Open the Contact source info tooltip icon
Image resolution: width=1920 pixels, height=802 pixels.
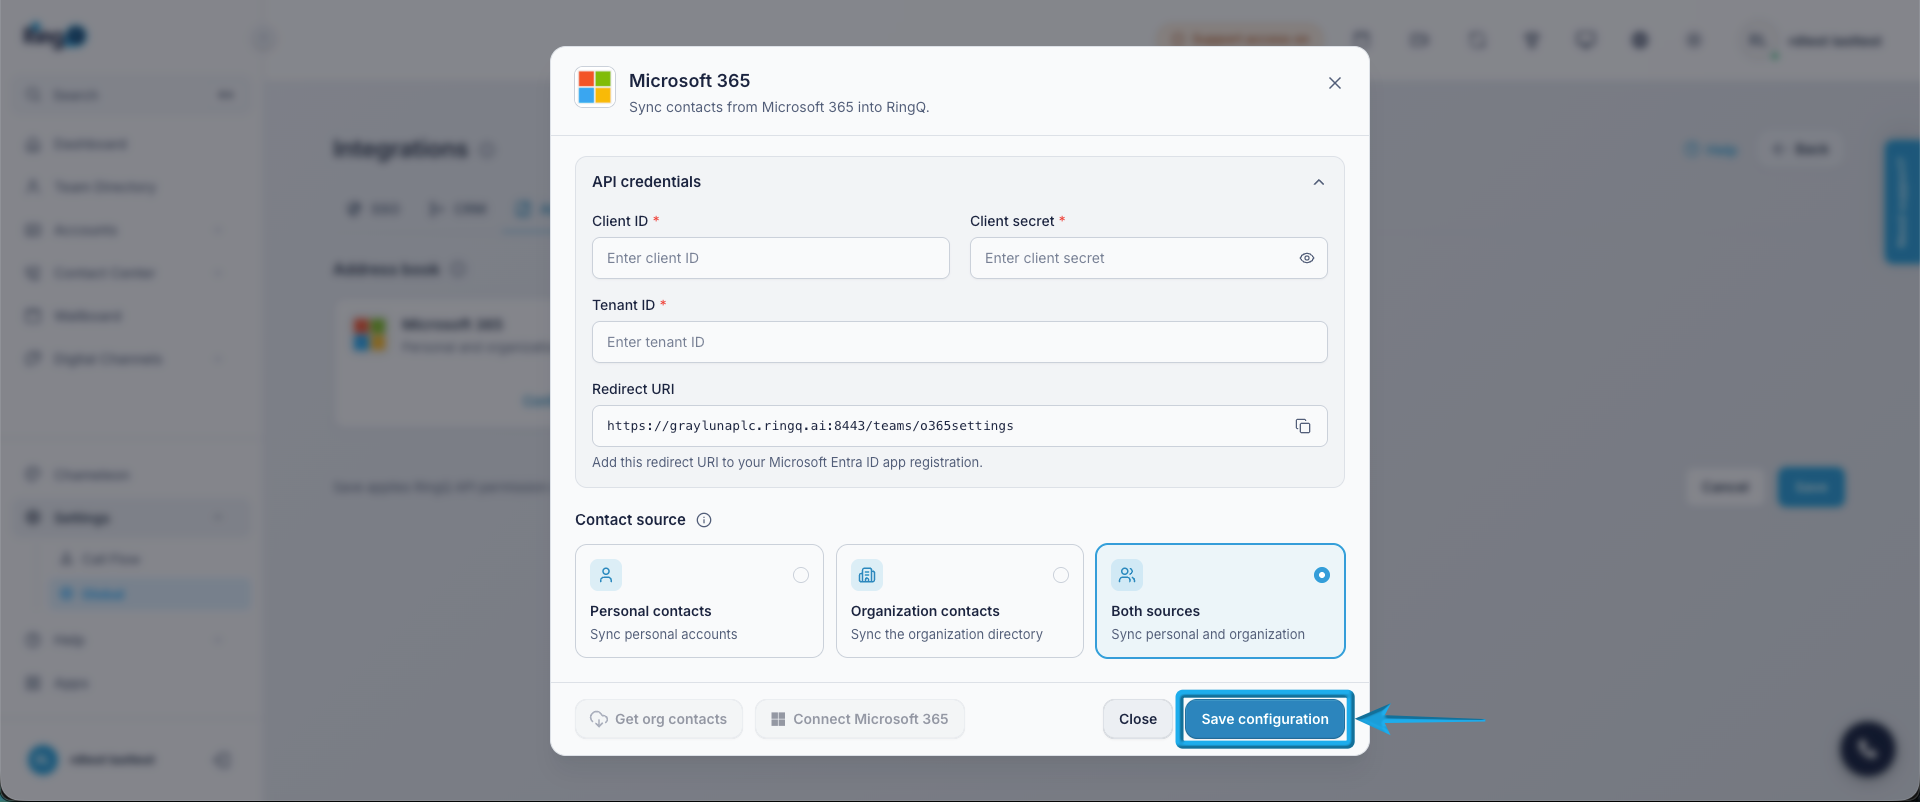click(x=704, y=520)
